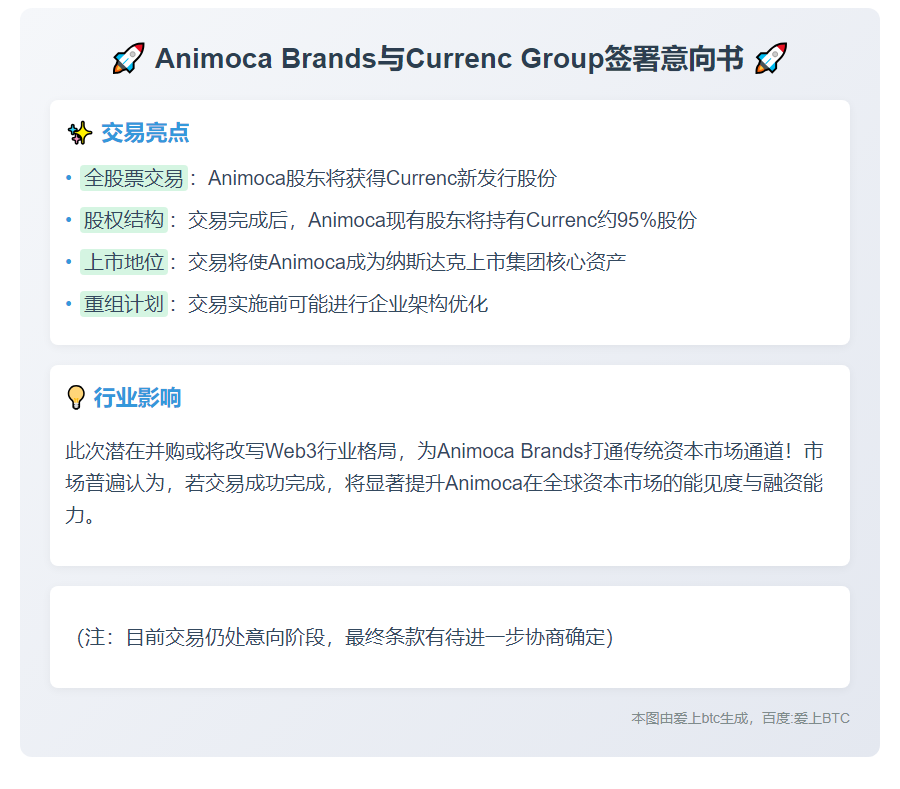The height and width of the screenshot is (789, 900).
Task: Click the bullet dot beside 全股票交易
Action: (66, 178)
